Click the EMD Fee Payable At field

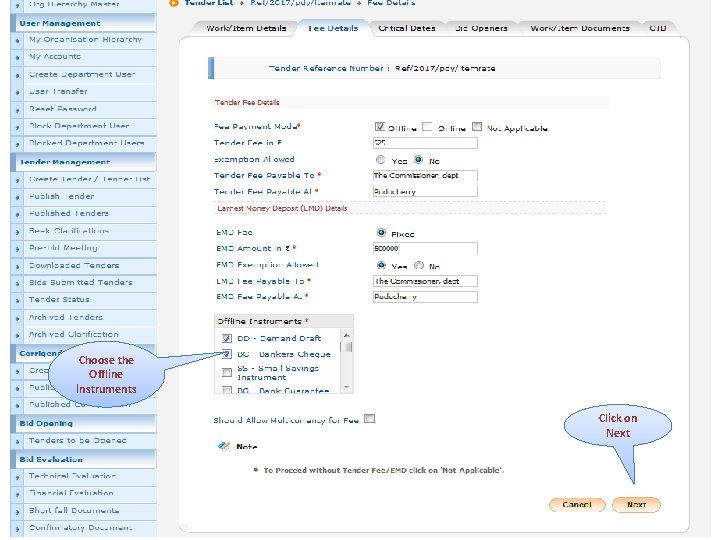coord(425,297)
